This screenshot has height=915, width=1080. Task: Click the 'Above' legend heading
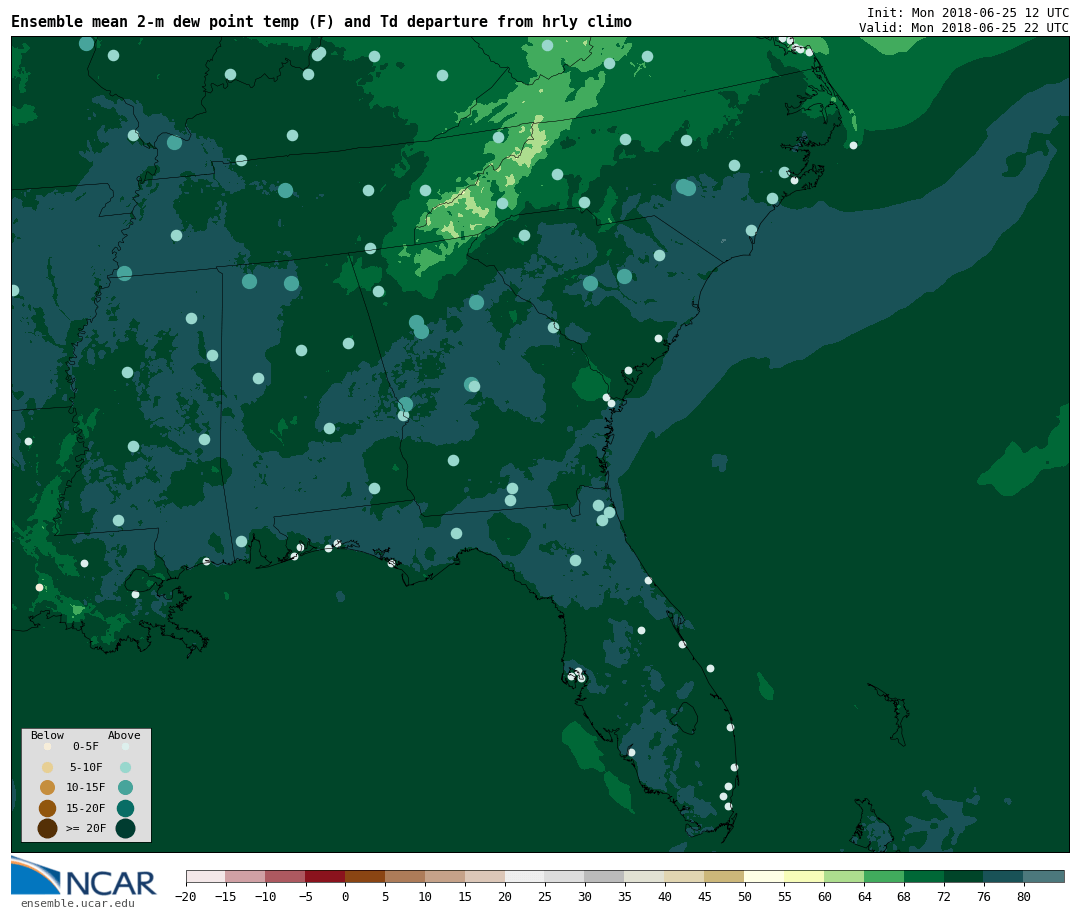coord(124,735)
